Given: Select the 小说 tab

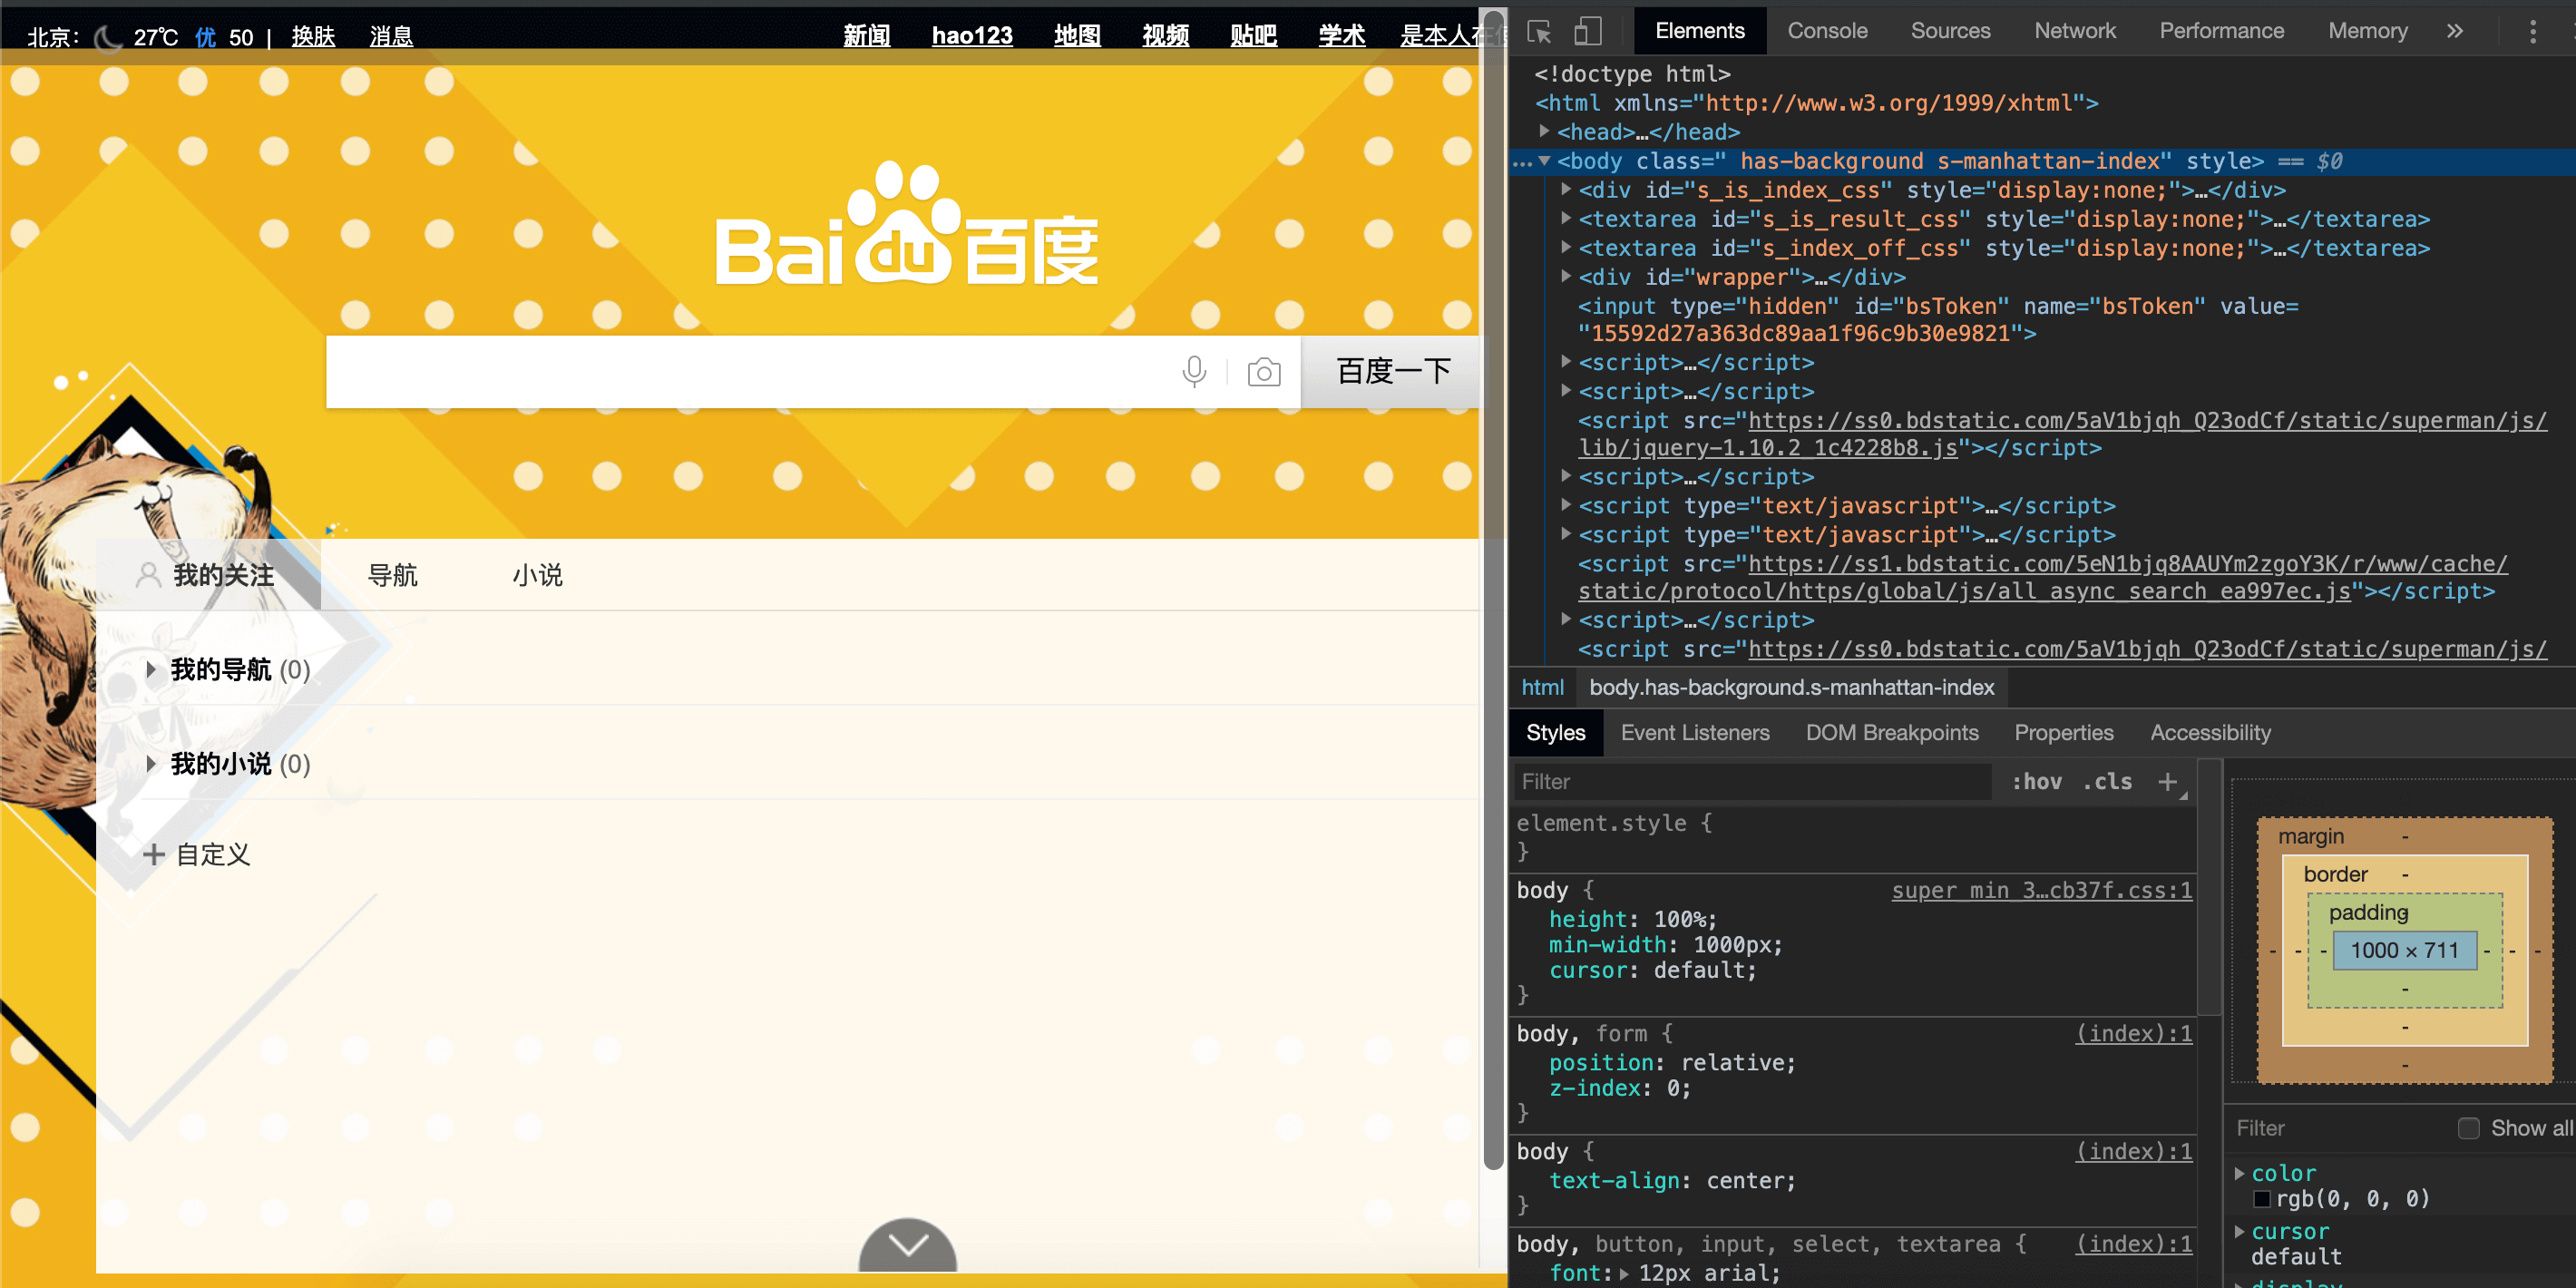Looking at the screenshot, I should click(537, 575).
